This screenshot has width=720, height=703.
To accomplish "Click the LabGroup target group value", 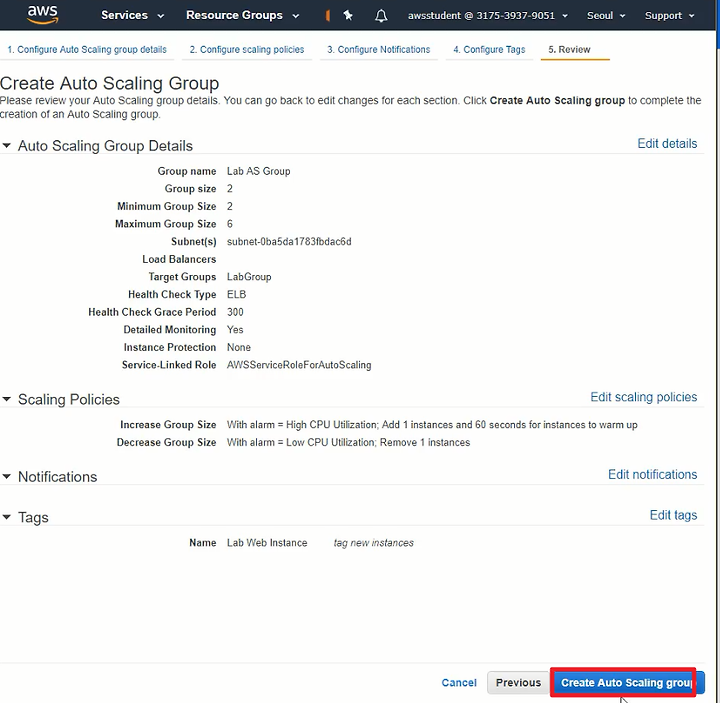I will coord(249,277).
